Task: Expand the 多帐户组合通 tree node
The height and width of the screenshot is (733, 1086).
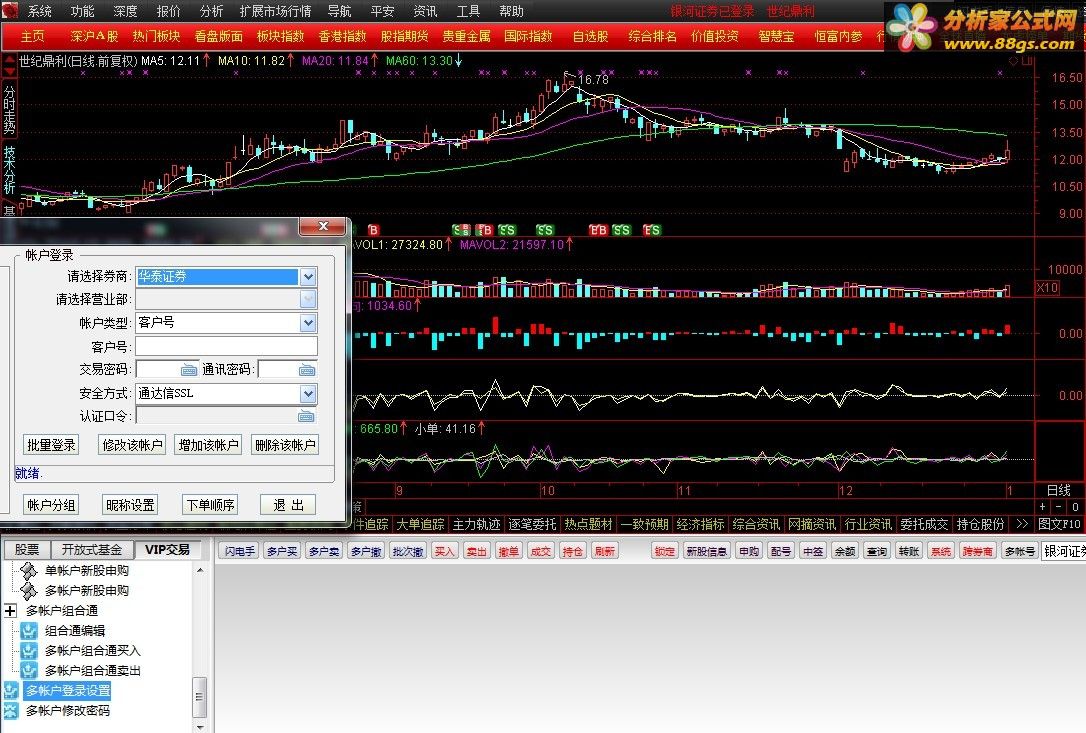Action: pyautogui.click(x=10, y=611)
